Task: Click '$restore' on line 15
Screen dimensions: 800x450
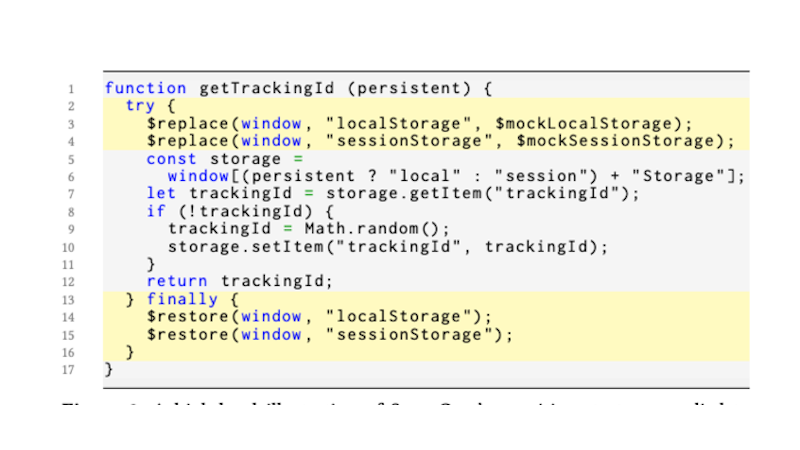Action: (x=188, y=335)
